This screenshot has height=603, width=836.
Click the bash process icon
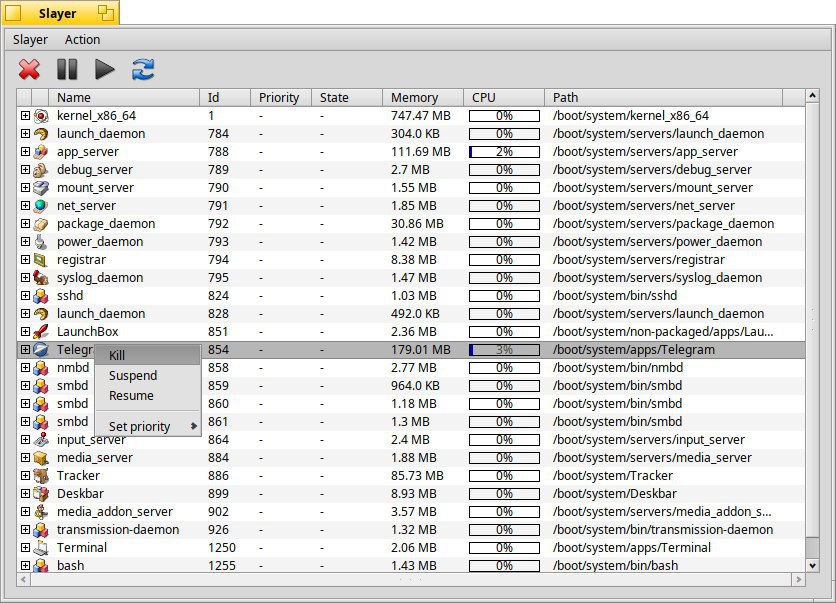pos(41,566)
